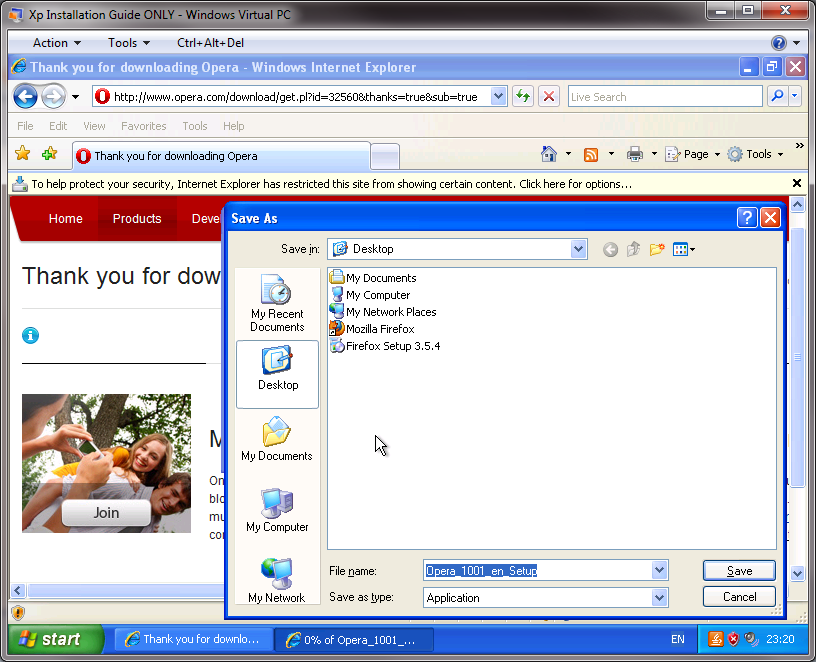Select My Documents in file list
816x662 pixels.
[373, 278]
